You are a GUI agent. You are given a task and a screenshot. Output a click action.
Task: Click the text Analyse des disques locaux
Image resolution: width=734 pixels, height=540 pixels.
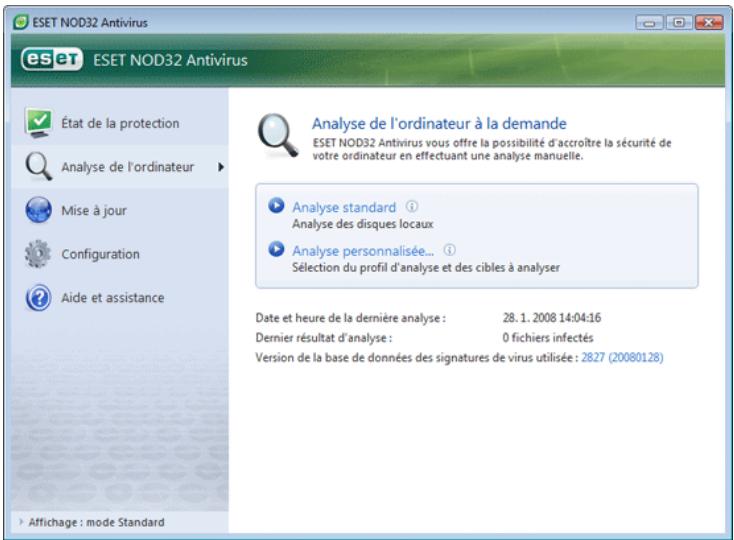point(363,224)
